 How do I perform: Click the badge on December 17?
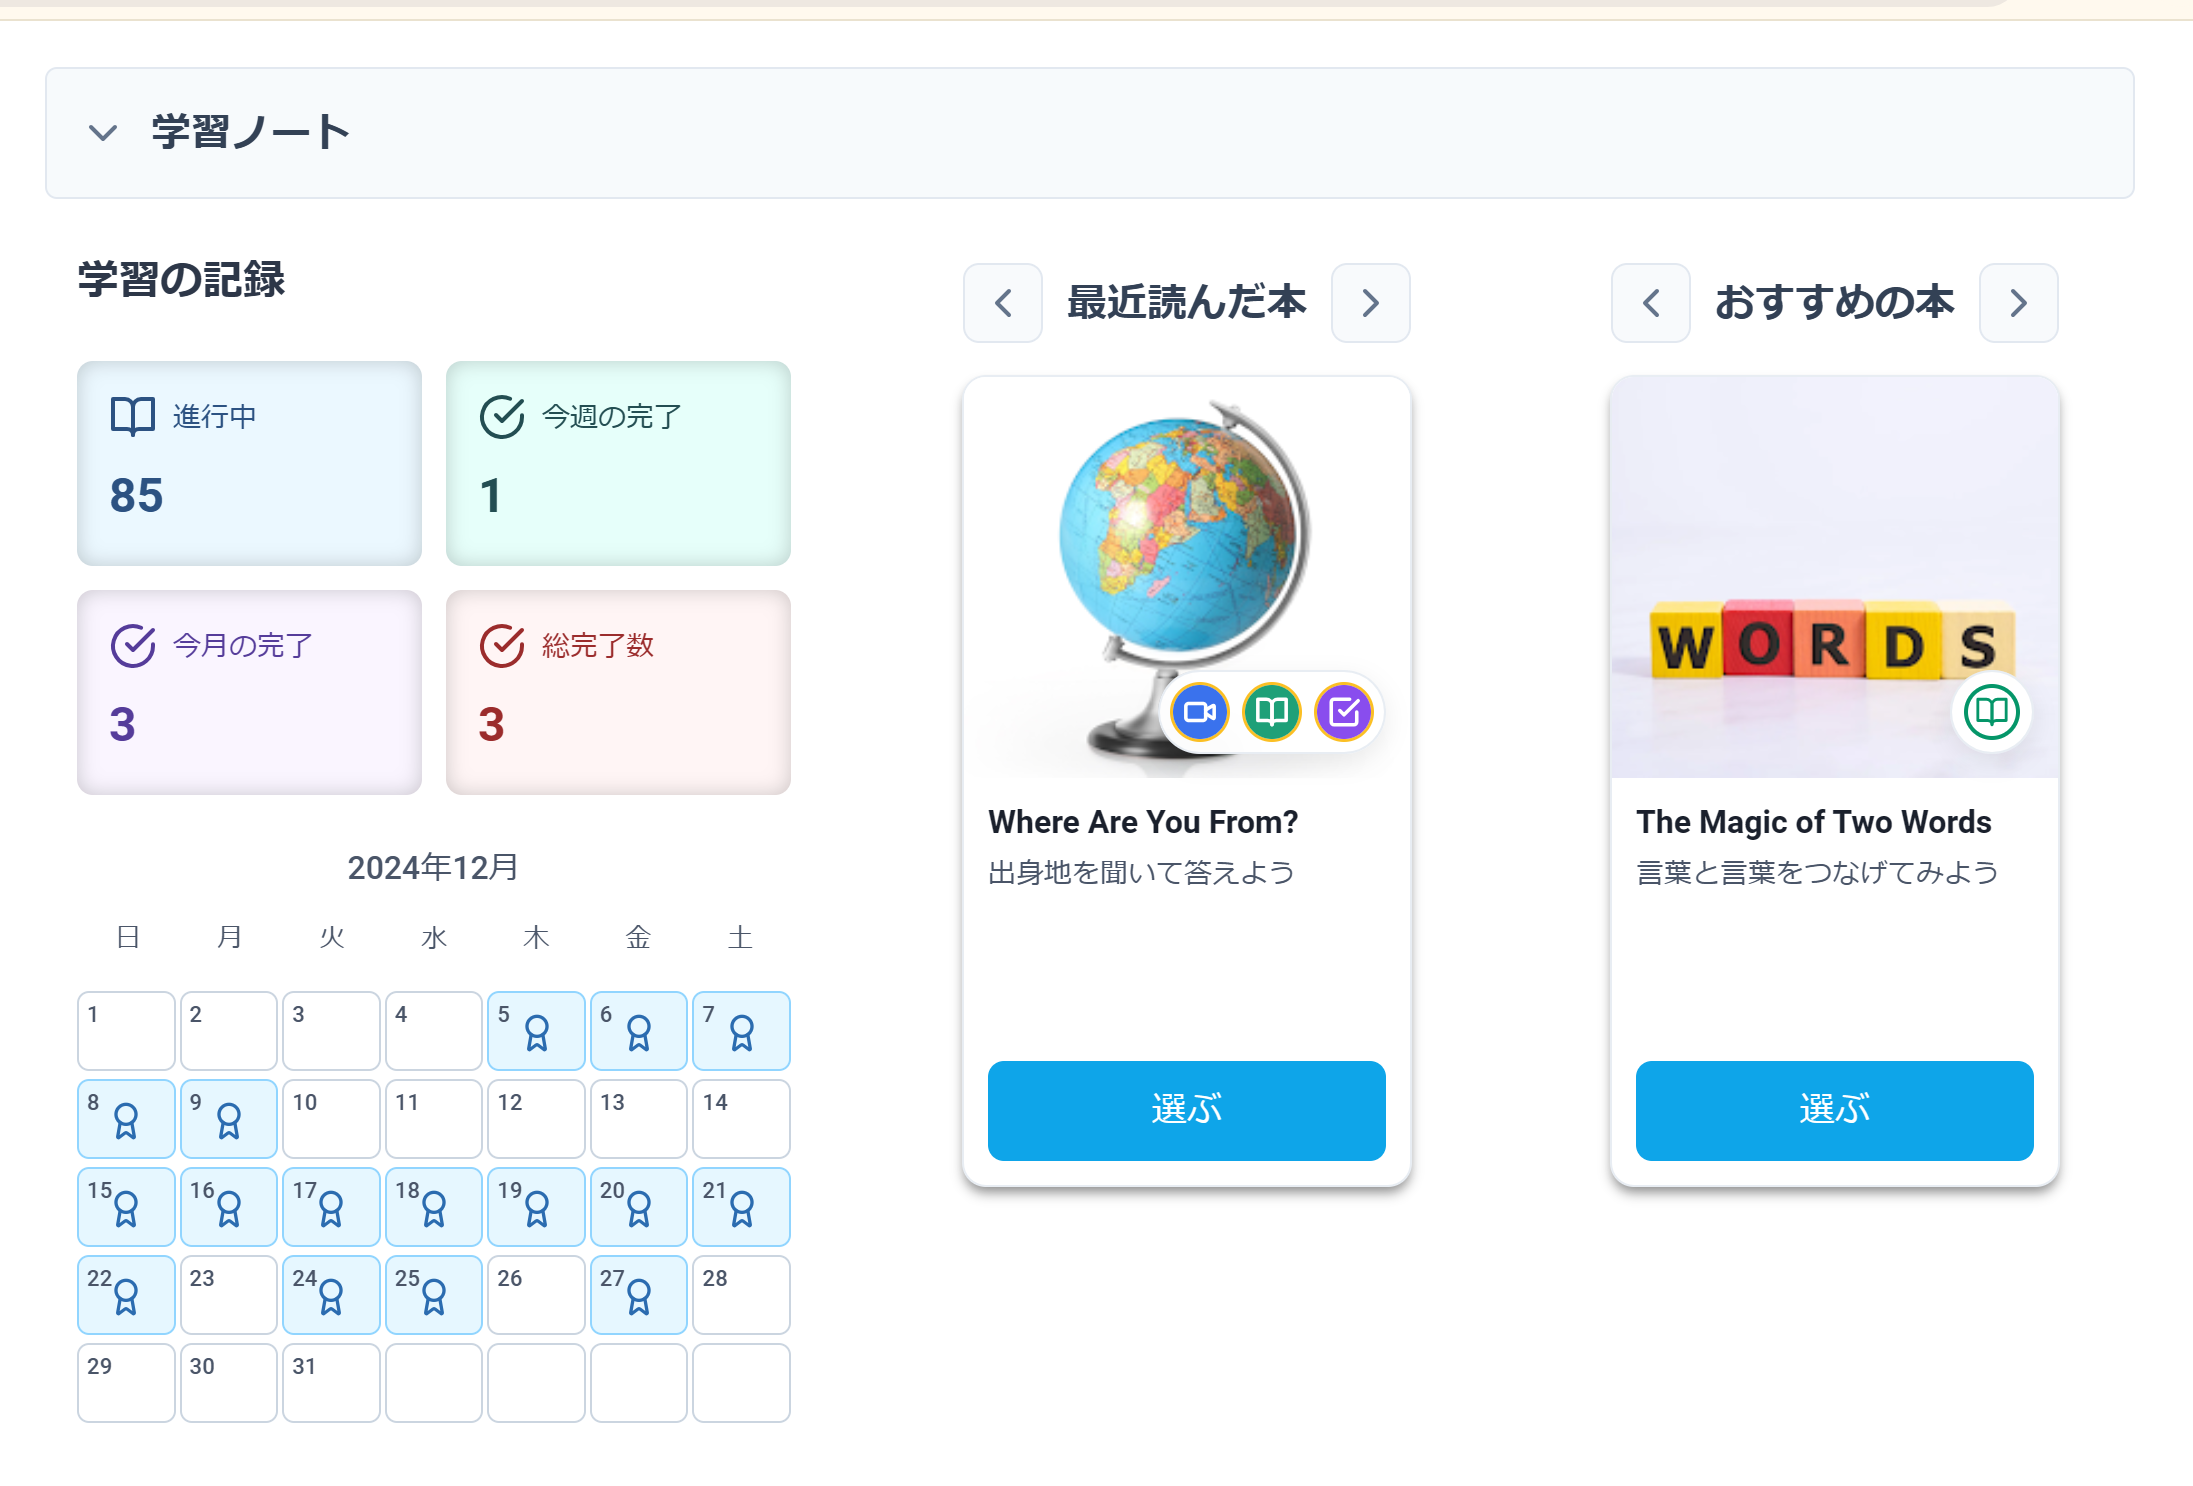click(x=331, y=1209)
